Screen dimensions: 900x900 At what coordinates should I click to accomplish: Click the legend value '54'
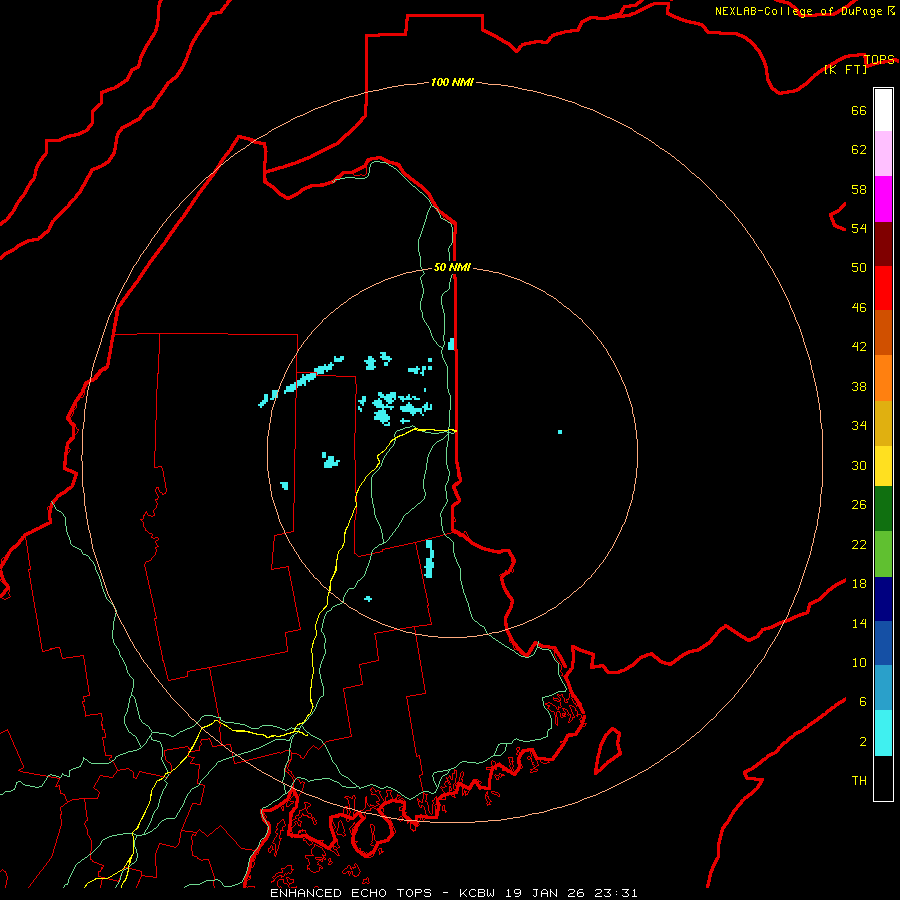tap(859, 228)
